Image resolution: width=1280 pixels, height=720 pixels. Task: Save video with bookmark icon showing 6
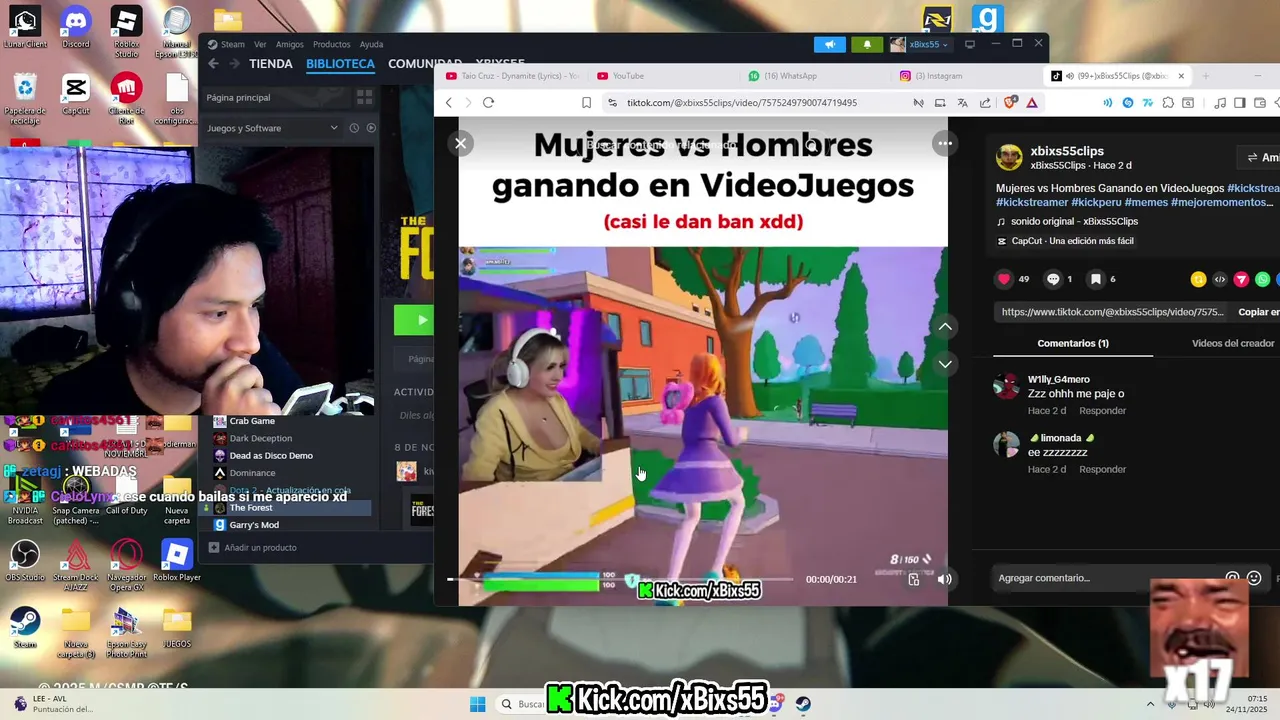pyautogui.click(x=1096, y=279)
